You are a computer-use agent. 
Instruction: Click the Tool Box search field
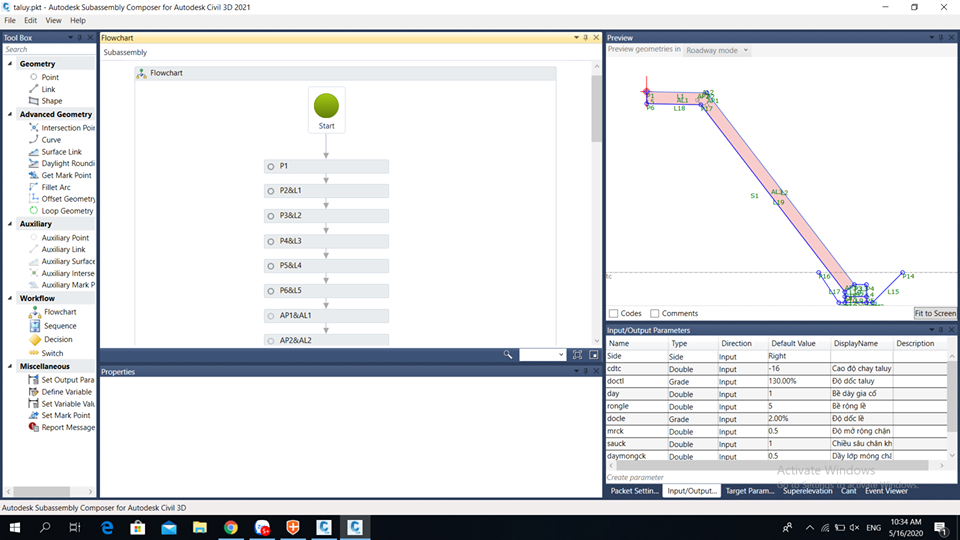click(48, 50)
